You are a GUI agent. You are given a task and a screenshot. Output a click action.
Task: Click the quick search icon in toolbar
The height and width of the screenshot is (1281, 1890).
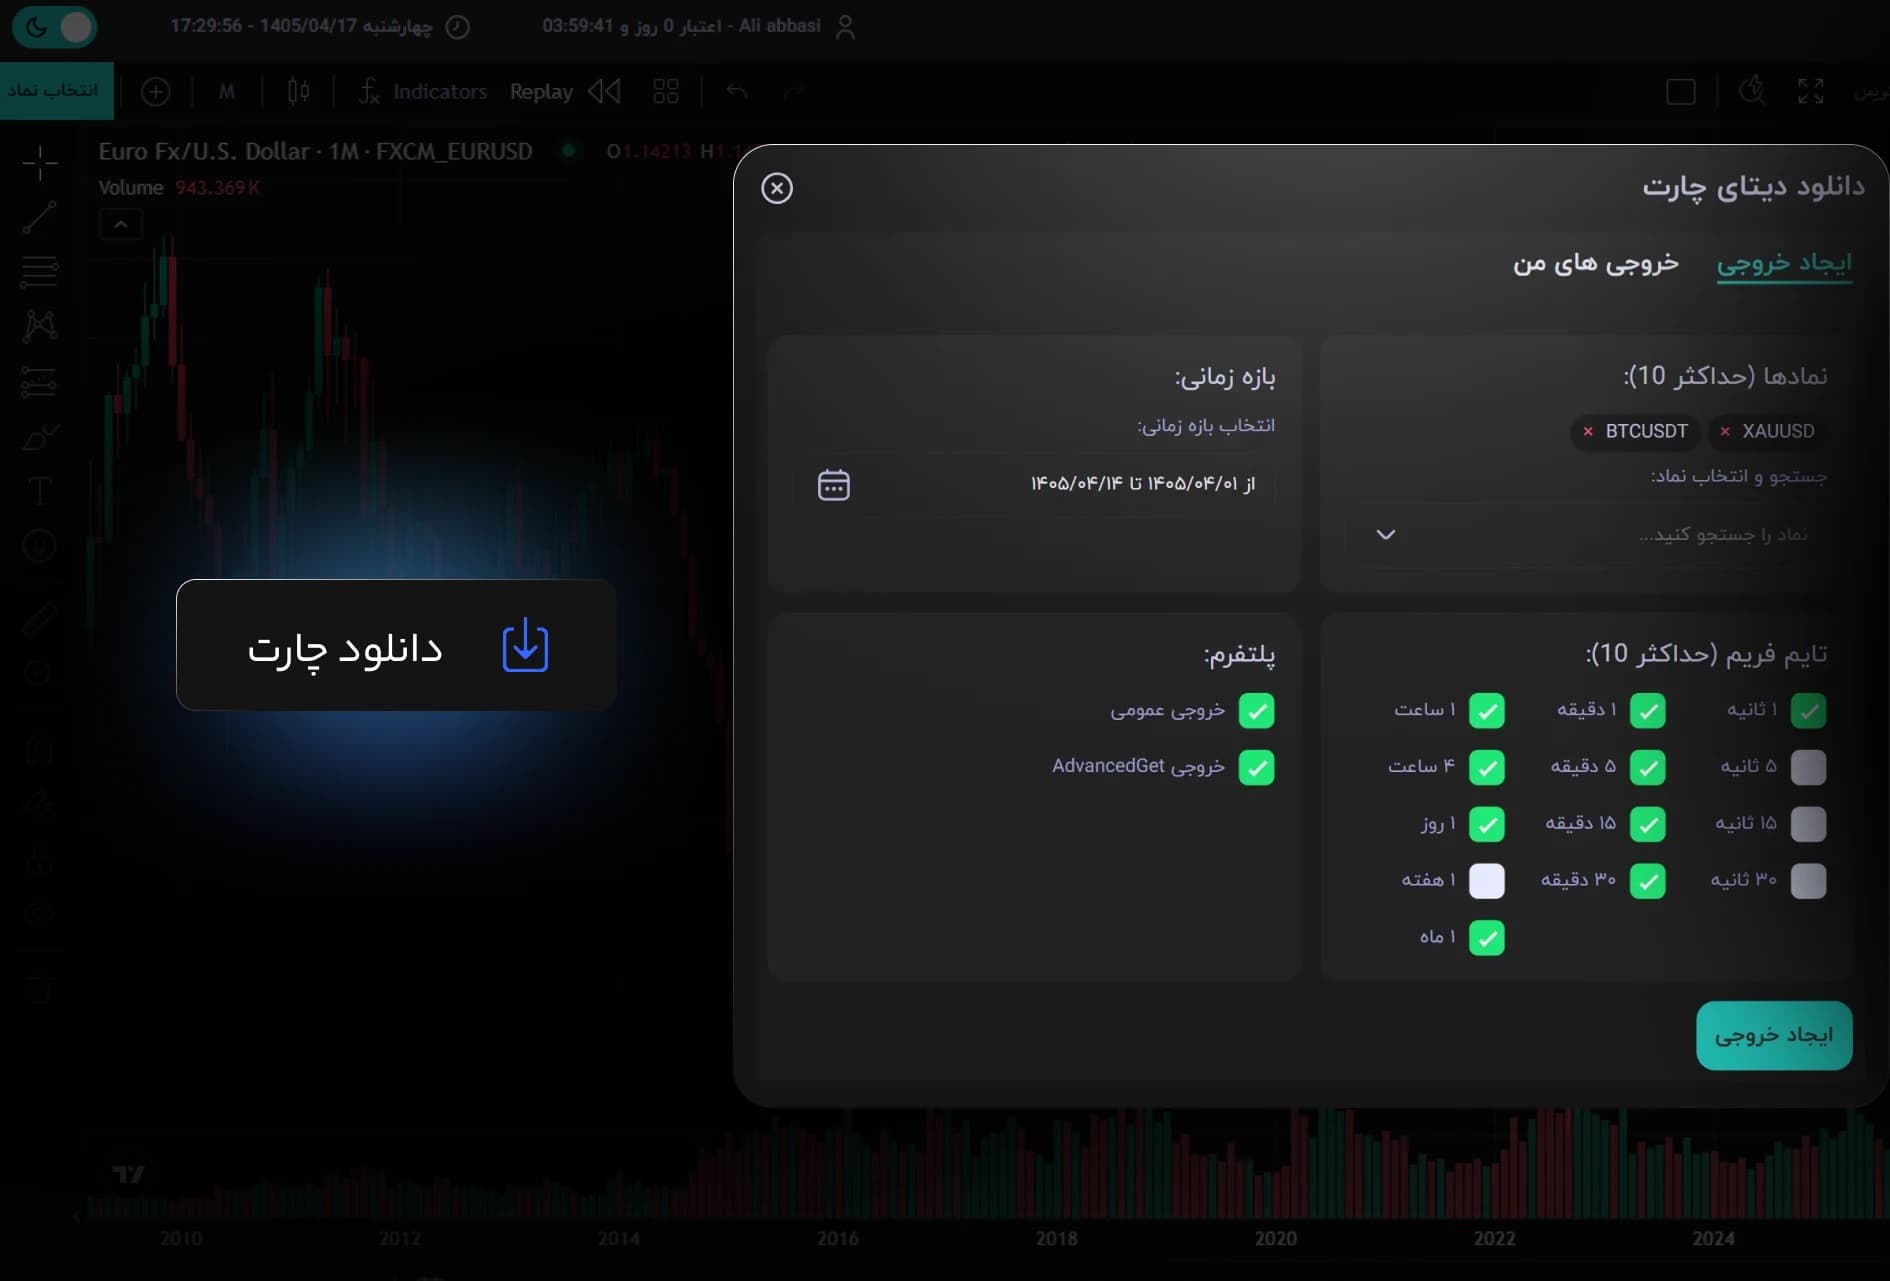click(x=1752, y=91)
